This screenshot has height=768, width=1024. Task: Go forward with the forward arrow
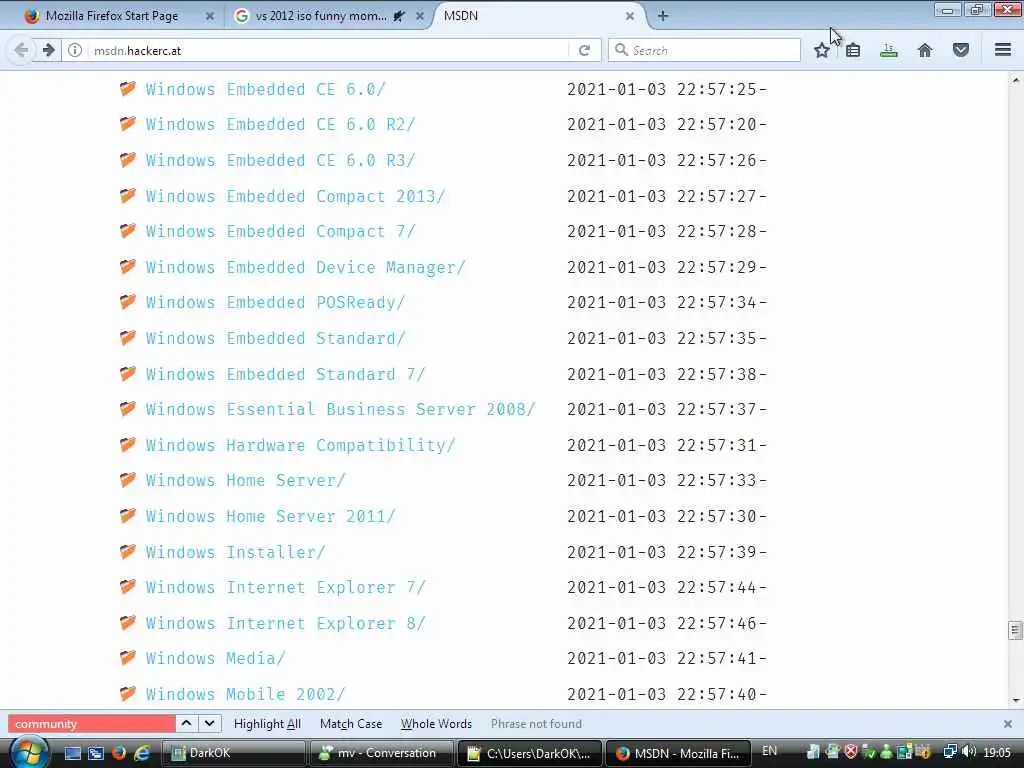tap(48, 50)
